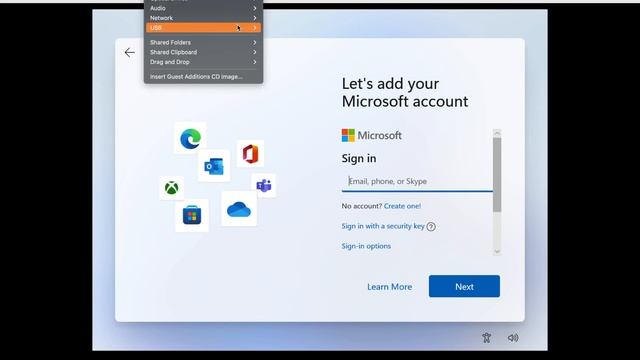
Task: Focus the Email, phone, or Skype field
Action: [x=417, y=182]
